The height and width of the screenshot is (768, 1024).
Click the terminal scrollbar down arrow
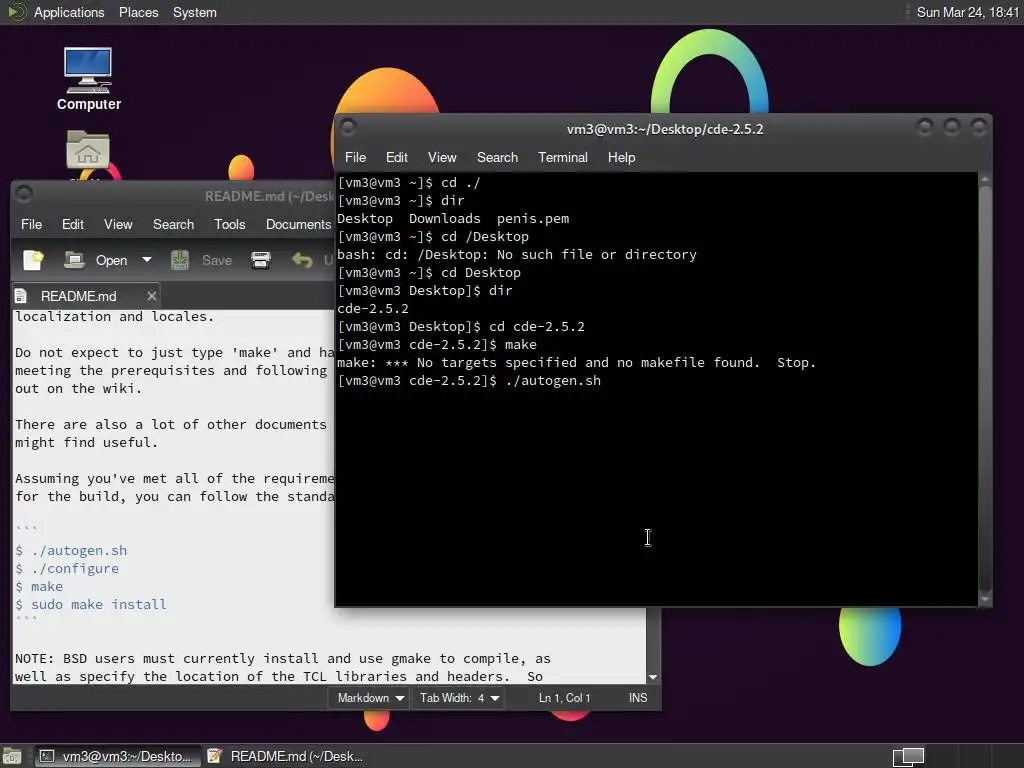pyautogui.click(x=985, y=598)
